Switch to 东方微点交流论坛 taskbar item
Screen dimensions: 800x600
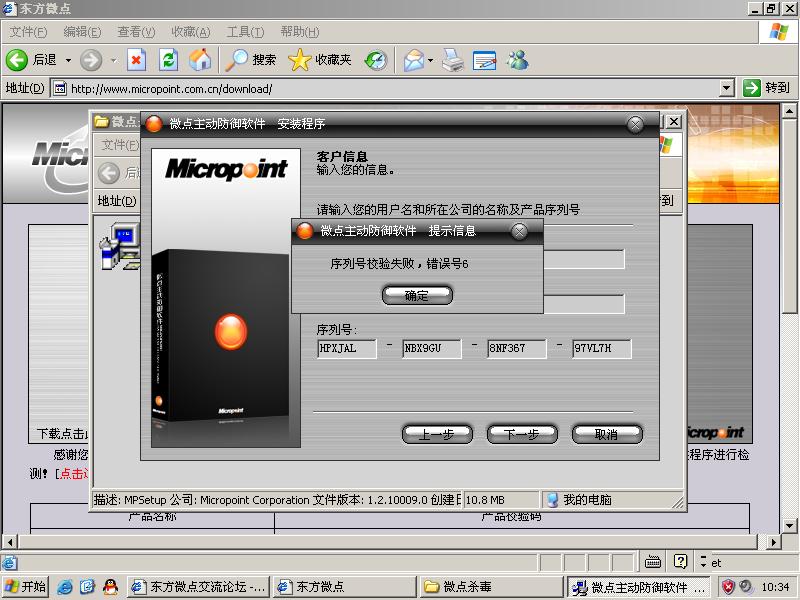coord(198,587)
